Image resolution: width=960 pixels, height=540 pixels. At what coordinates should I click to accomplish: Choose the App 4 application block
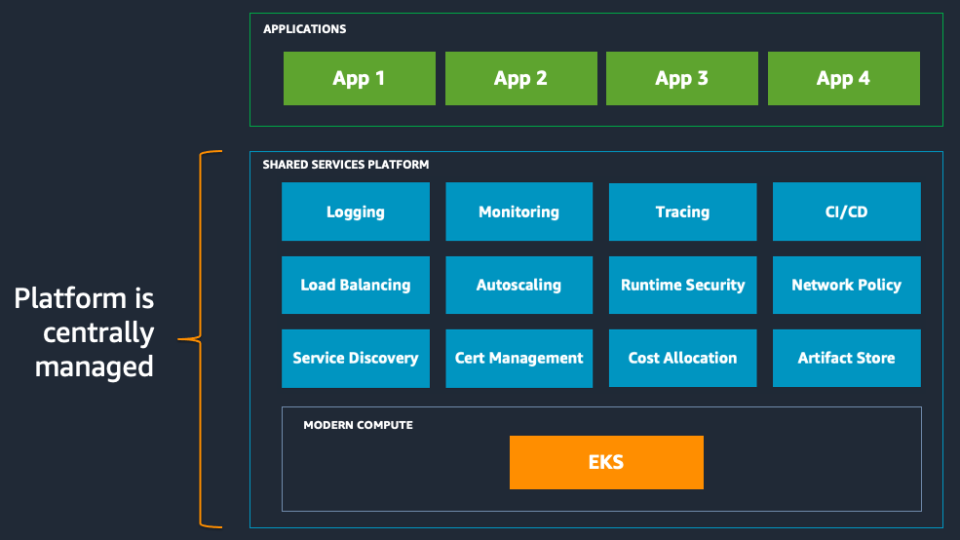click(x=844, y=78)
